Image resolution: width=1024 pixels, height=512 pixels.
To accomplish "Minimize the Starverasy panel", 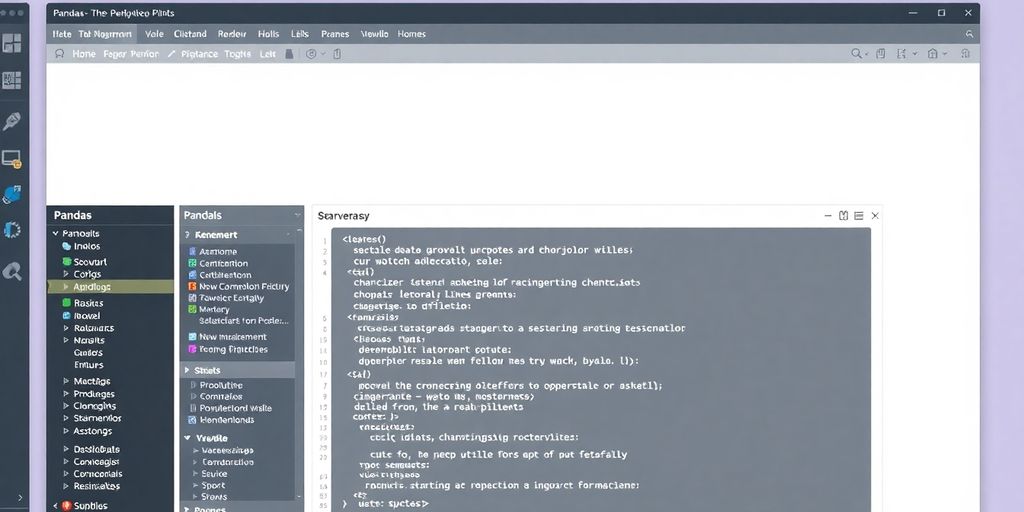I will 828,216.
